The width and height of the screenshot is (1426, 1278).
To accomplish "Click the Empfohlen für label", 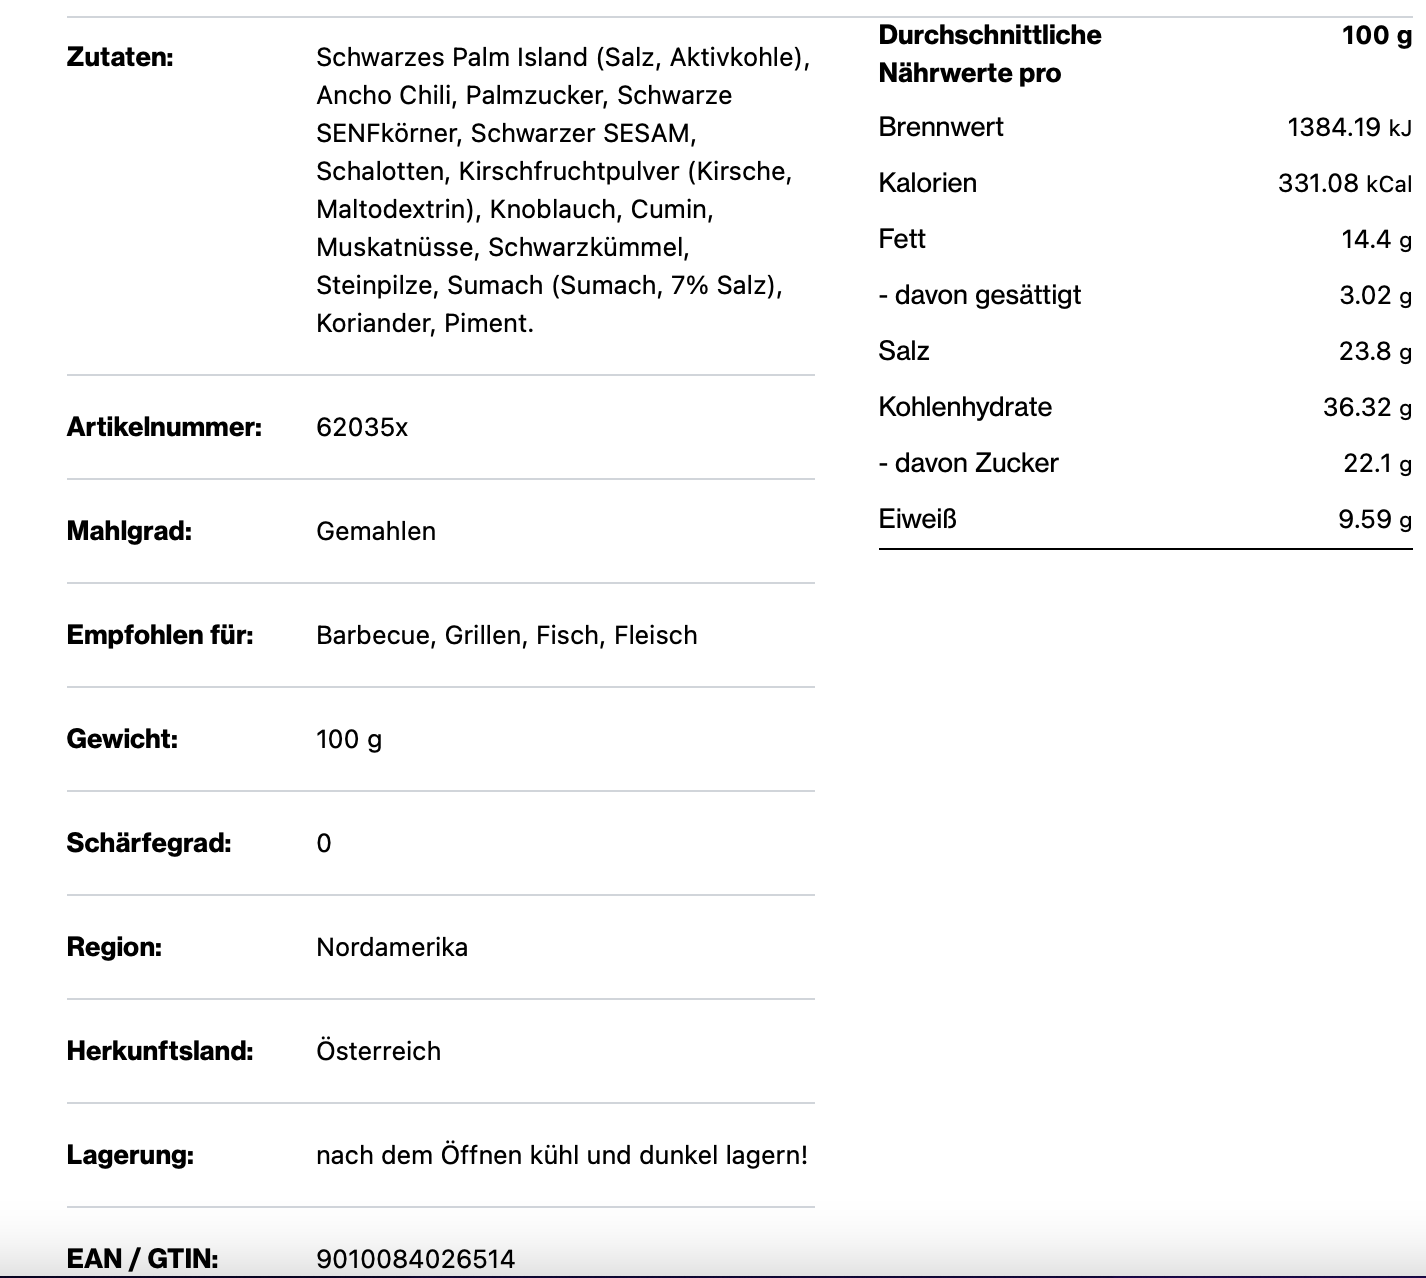I will pyautogui.click(x=160, y=636).
